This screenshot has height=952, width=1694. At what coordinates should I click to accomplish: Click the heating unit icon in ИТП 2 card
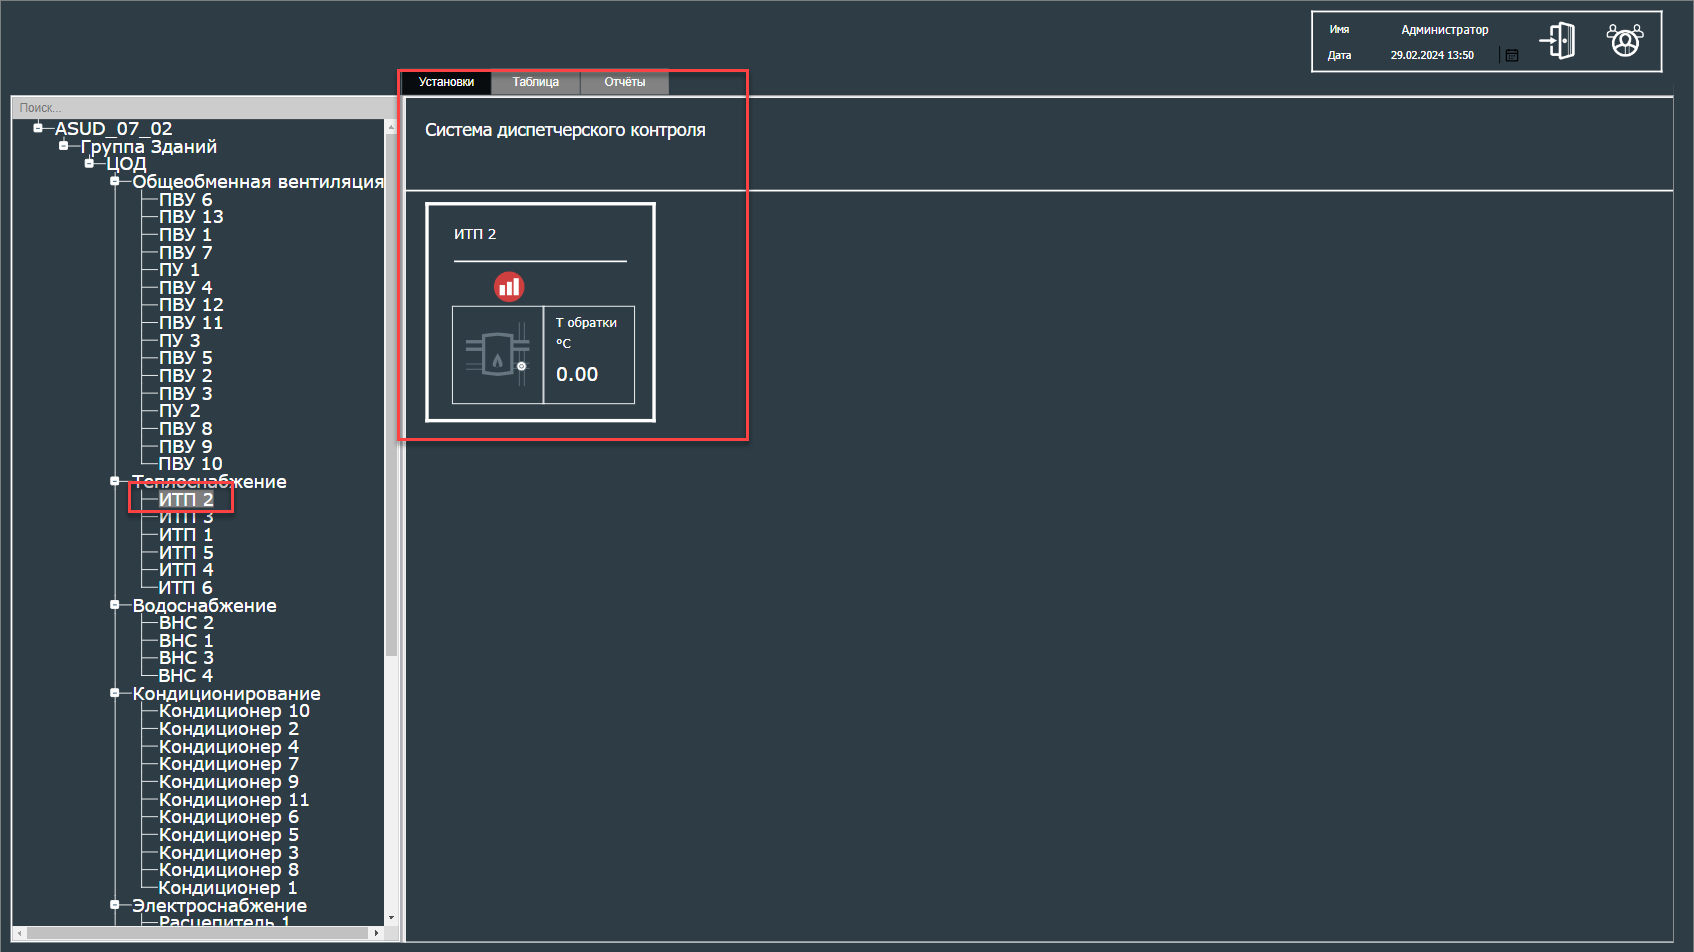(x=497, y=355)
